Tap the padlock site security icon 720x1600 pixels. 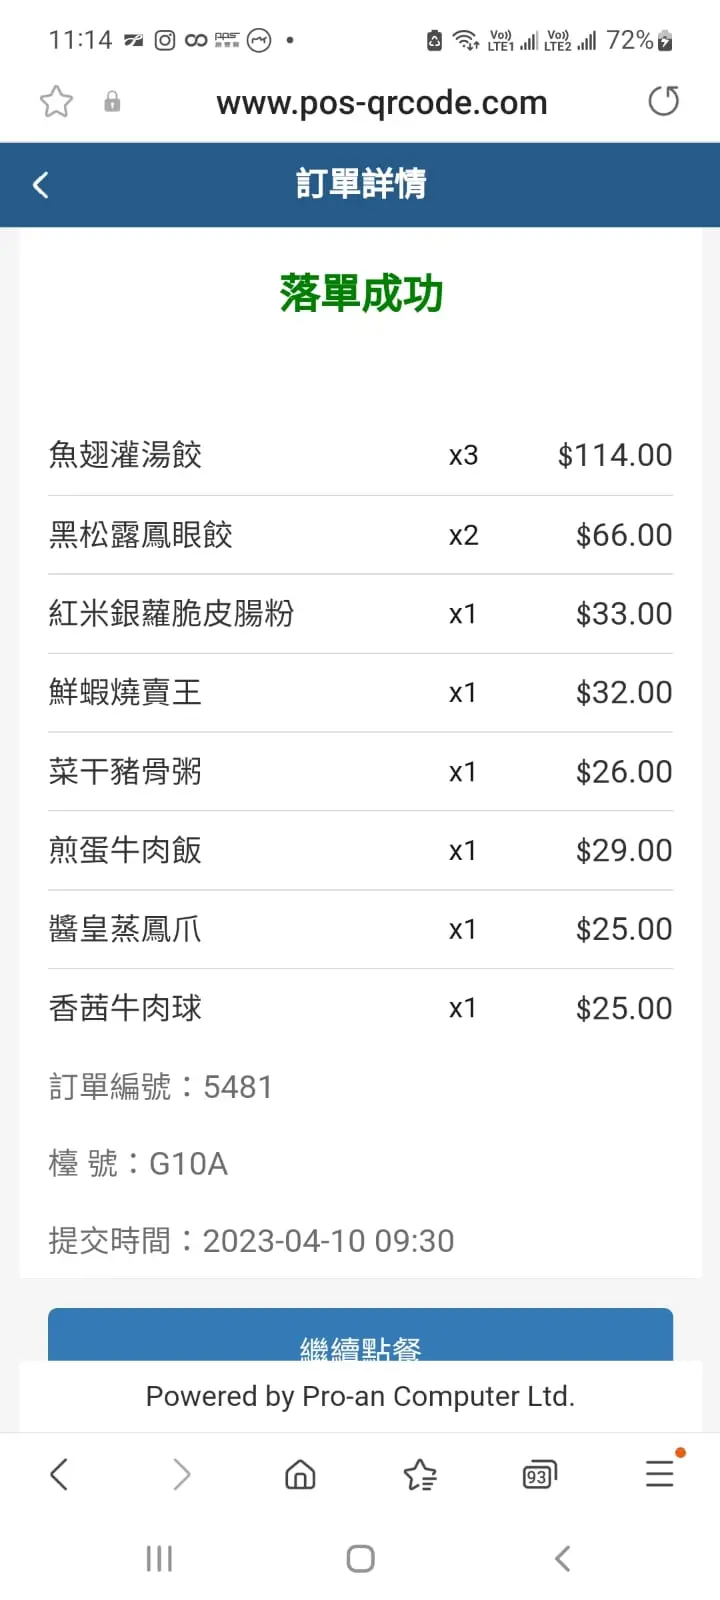[x=112, y=102]
